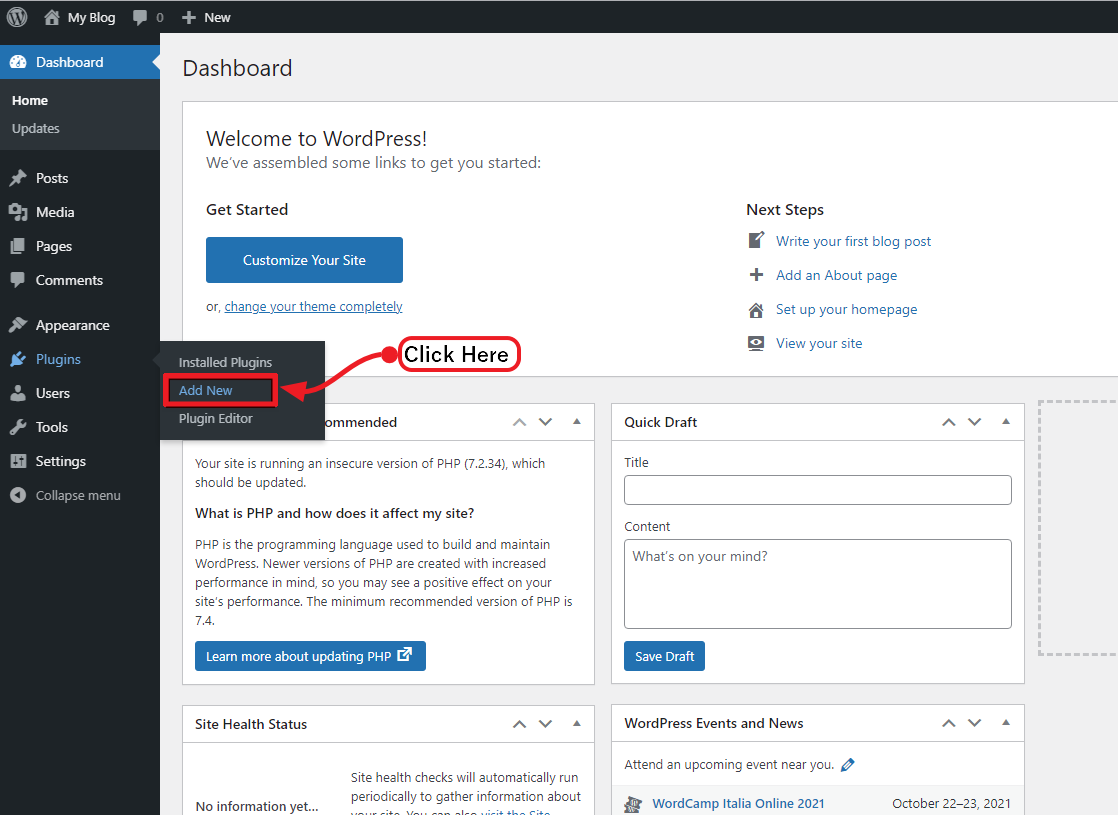Click the Settings sliders icon

pos(19,461)
